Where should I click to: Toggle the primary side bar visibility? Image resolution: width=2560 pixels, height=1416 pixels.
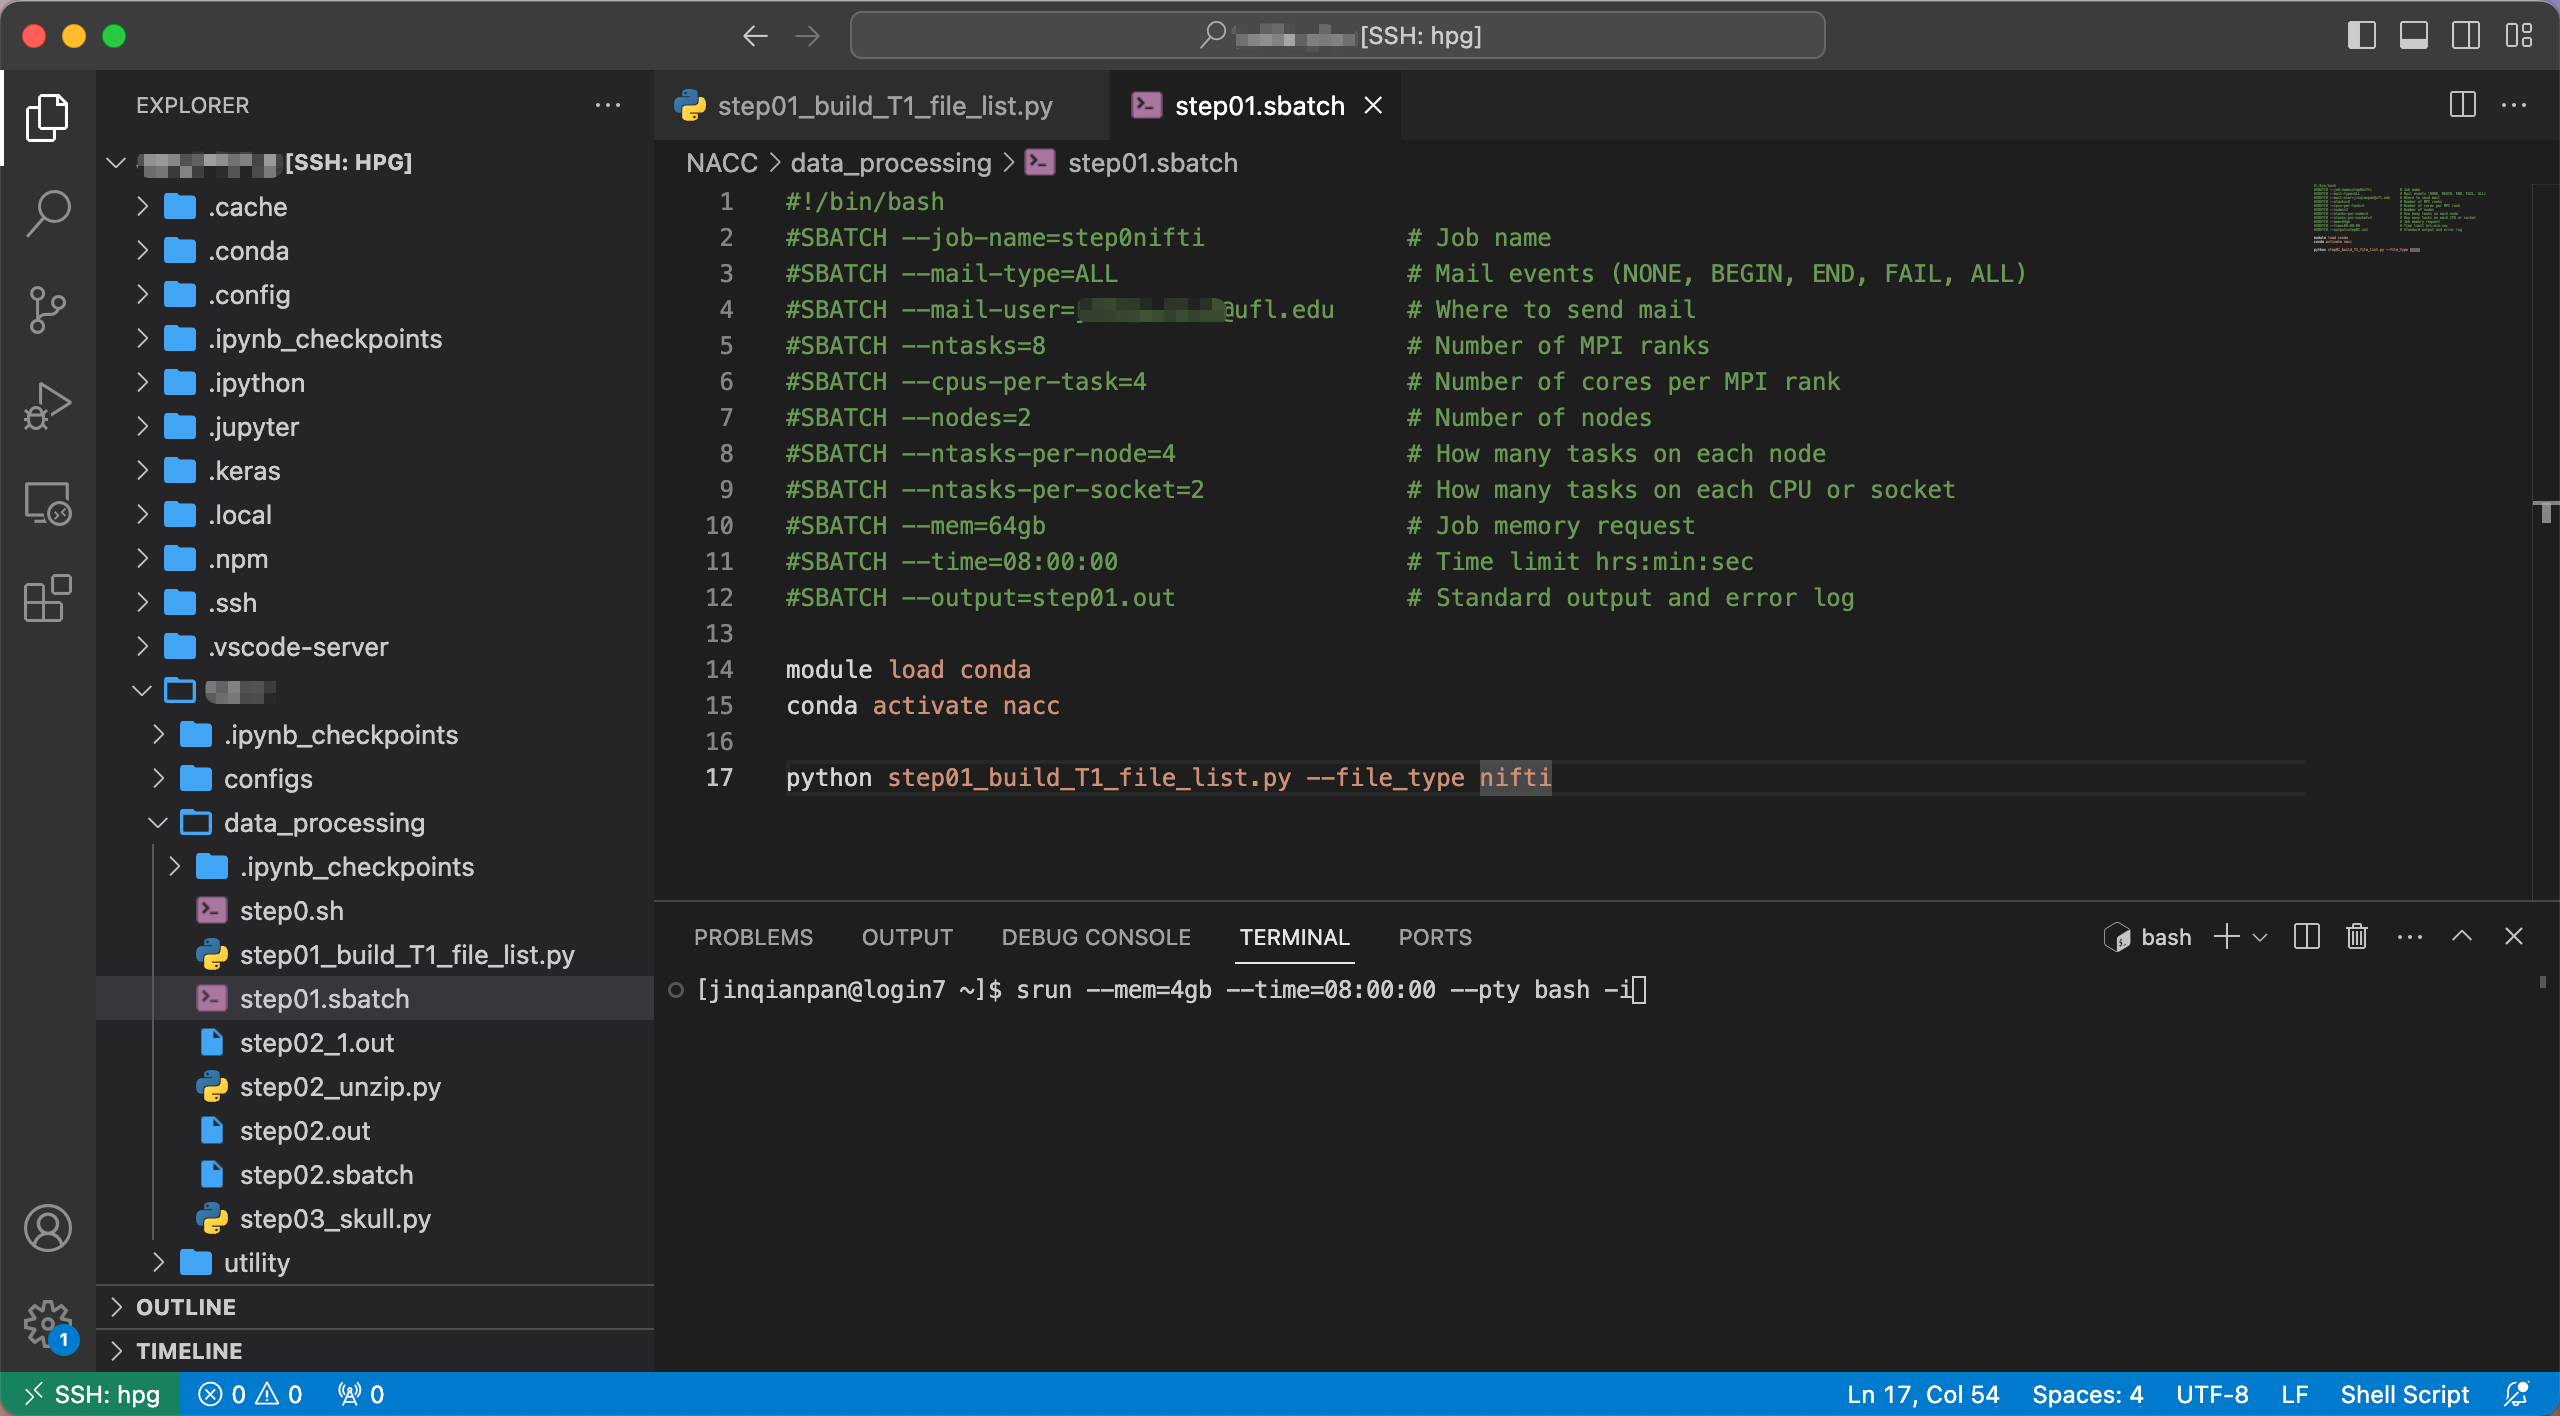point(2361,36)
